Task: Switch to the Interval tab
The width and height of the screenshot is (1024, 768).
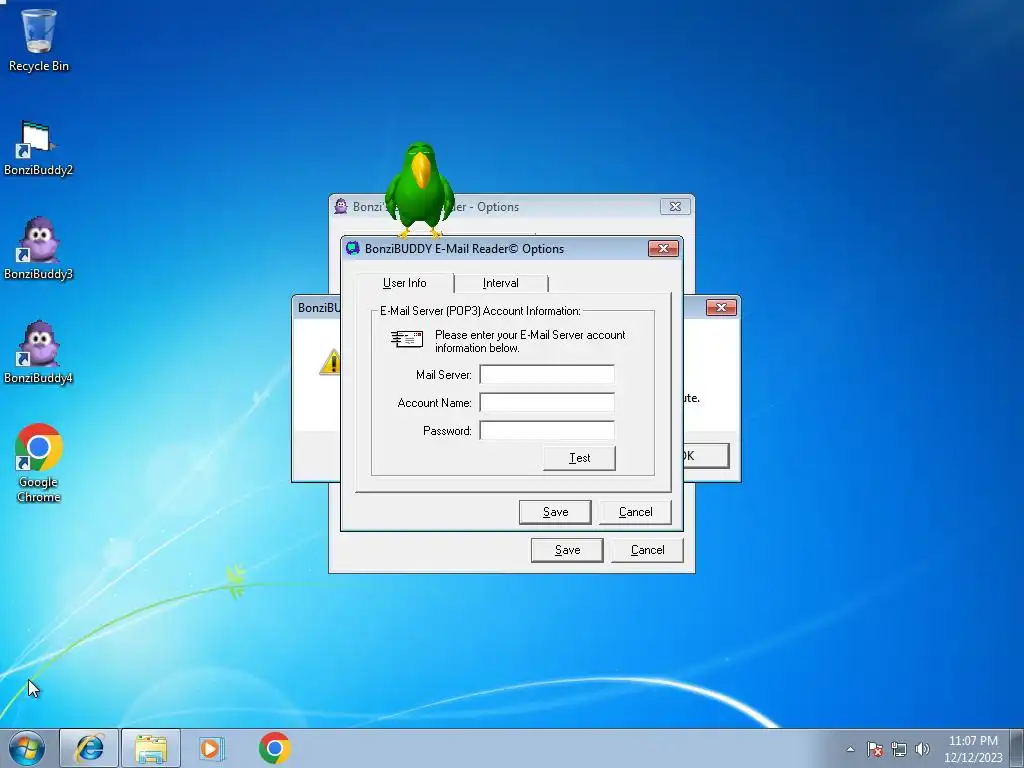Action: pos(501,283)
